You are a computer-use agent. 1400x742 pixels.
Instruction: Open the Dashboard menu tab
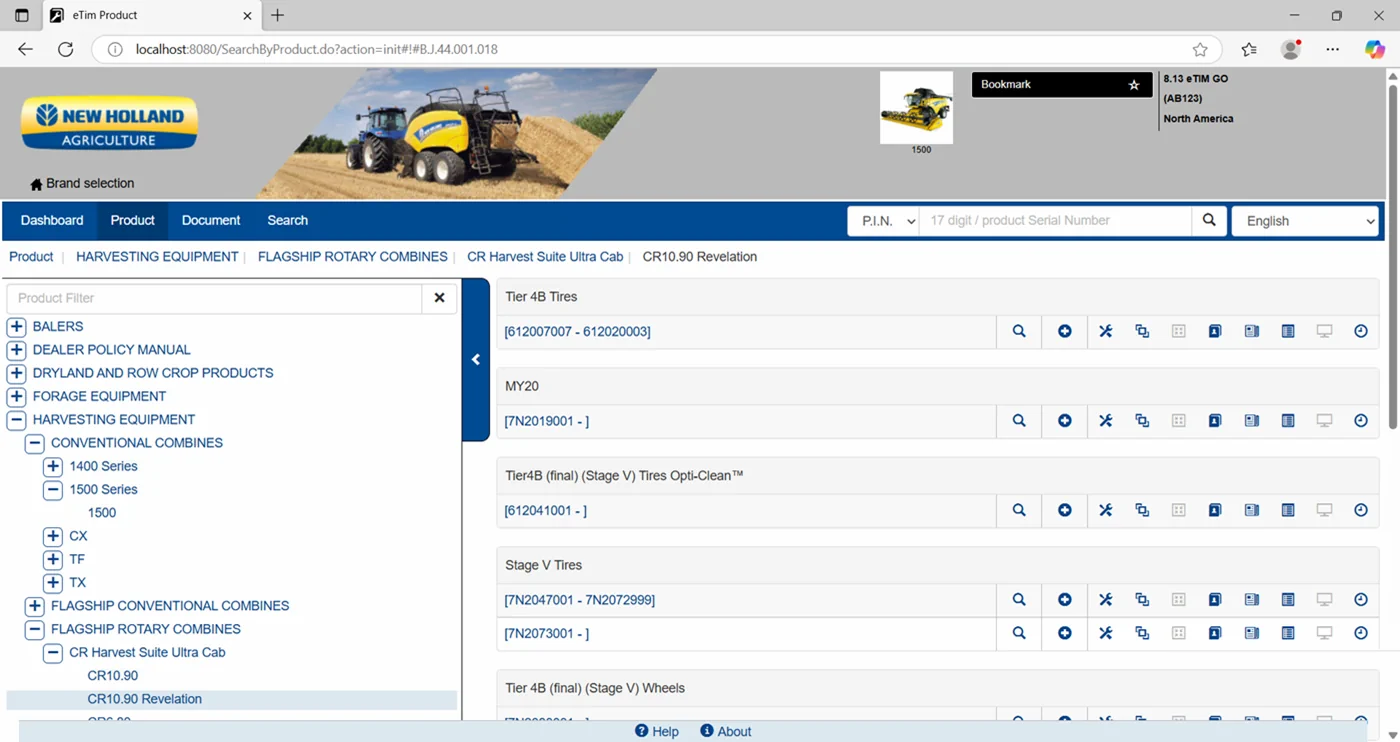52,220
